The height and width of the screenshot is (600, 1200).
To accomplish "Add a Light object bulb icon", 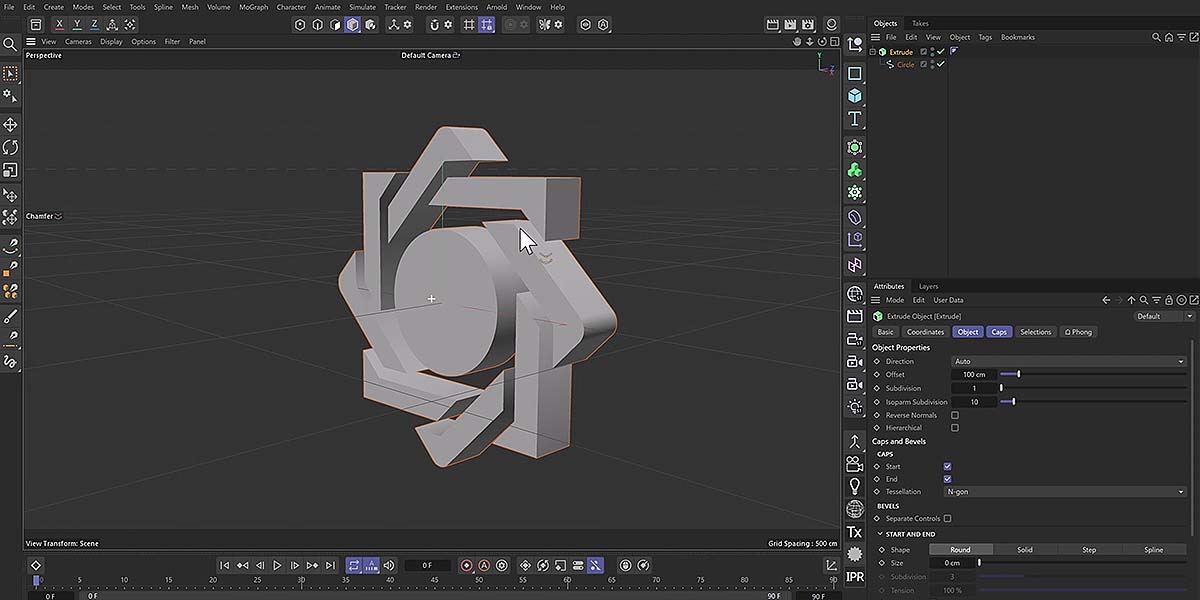I will point(855,486).
